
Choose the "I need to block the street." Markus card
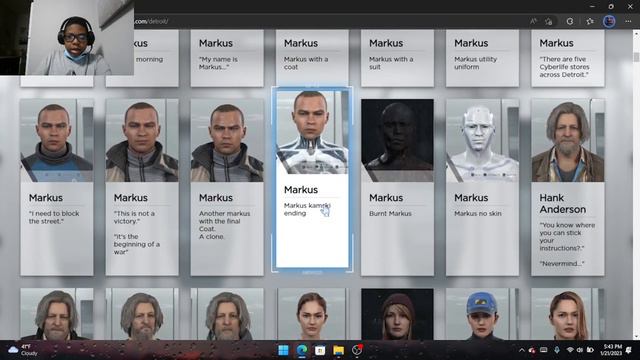coord(57,187)
